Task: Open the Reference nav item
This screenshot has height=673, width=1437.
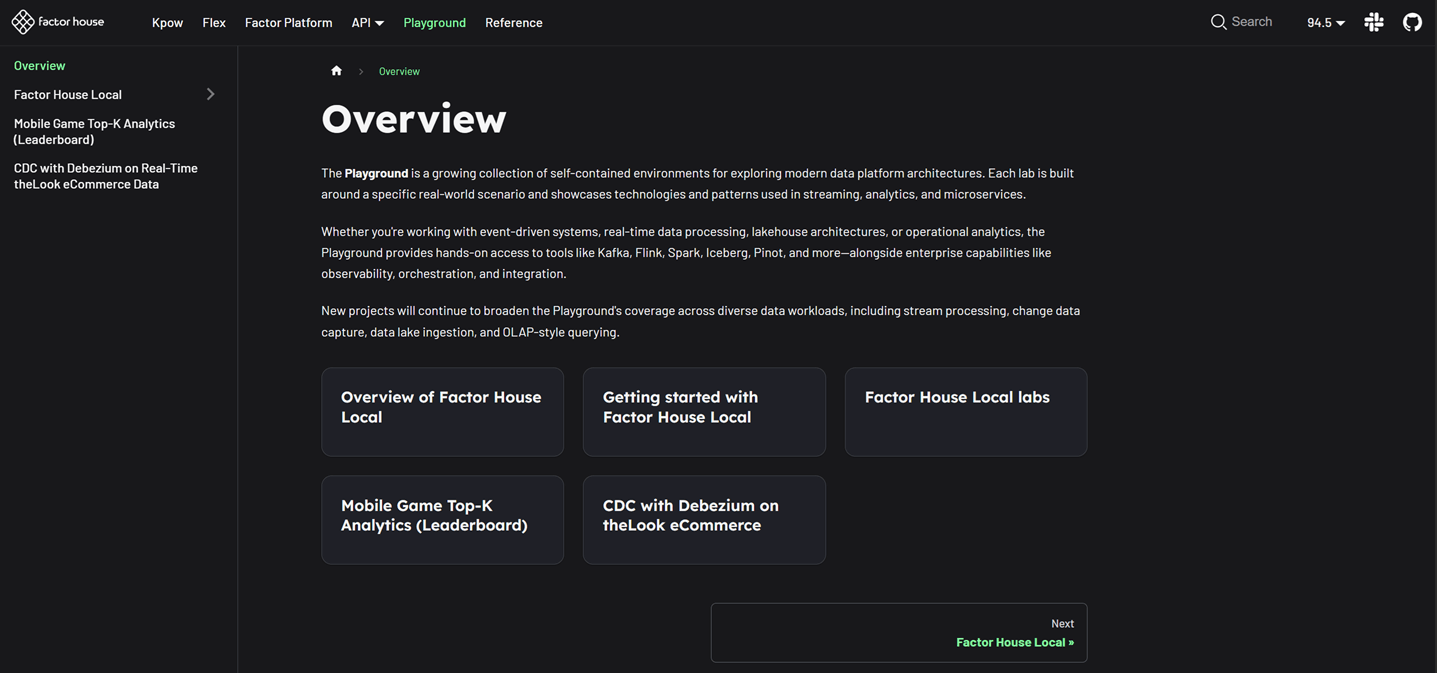Action: (x=513, y=22)
